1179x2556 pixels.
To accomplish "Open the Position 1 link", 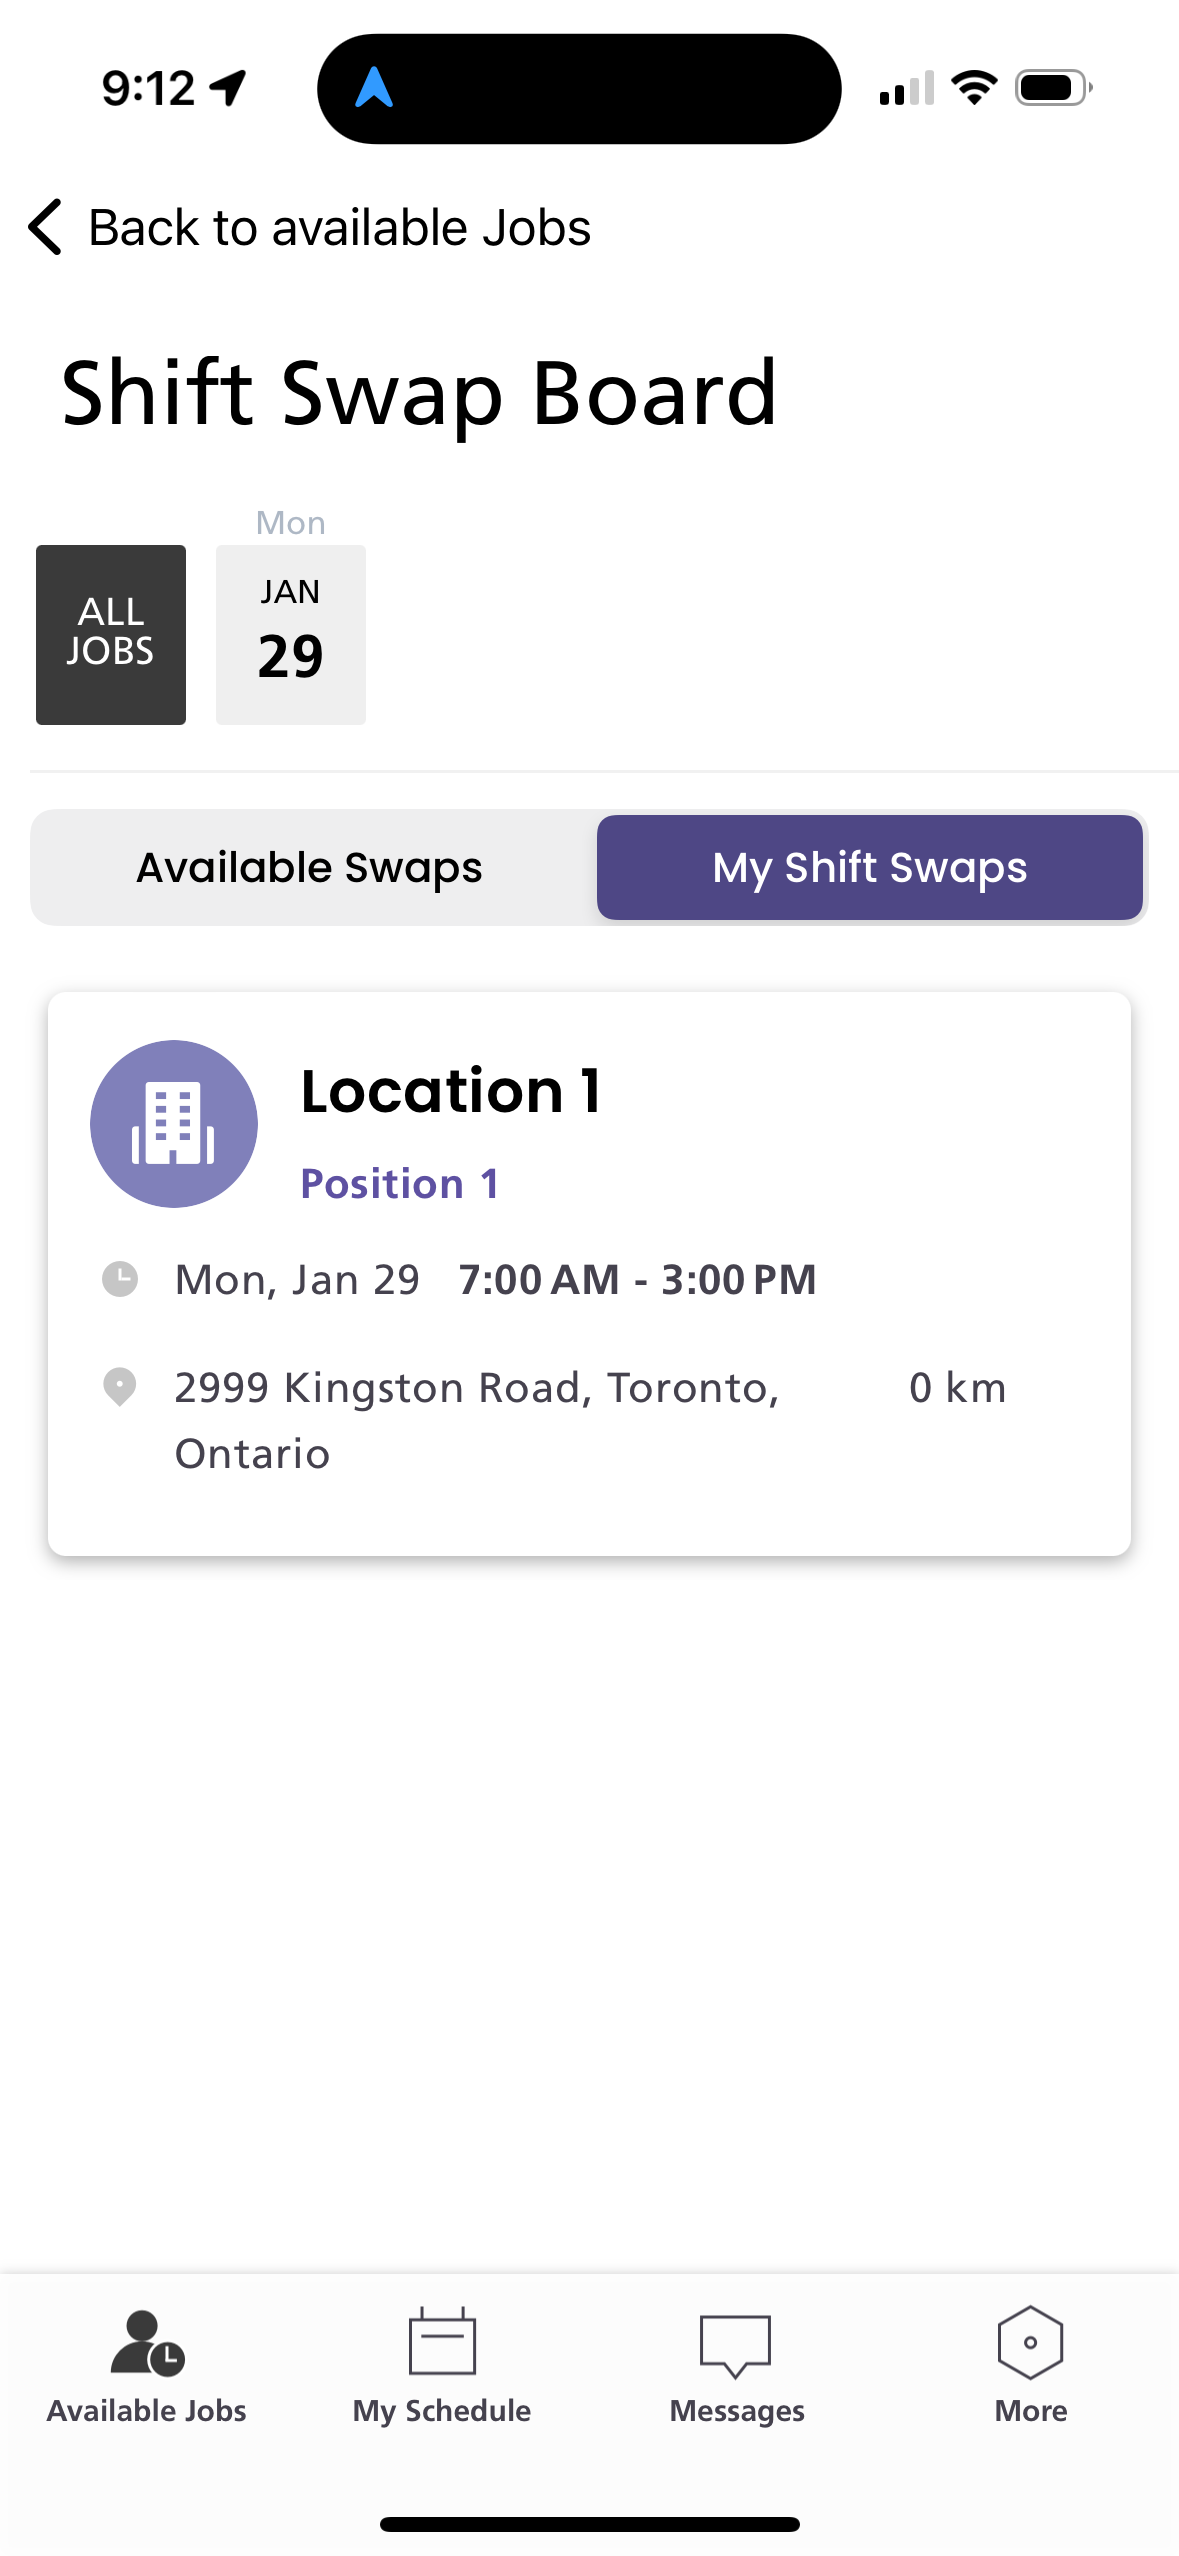I will tap(400, 1184).
